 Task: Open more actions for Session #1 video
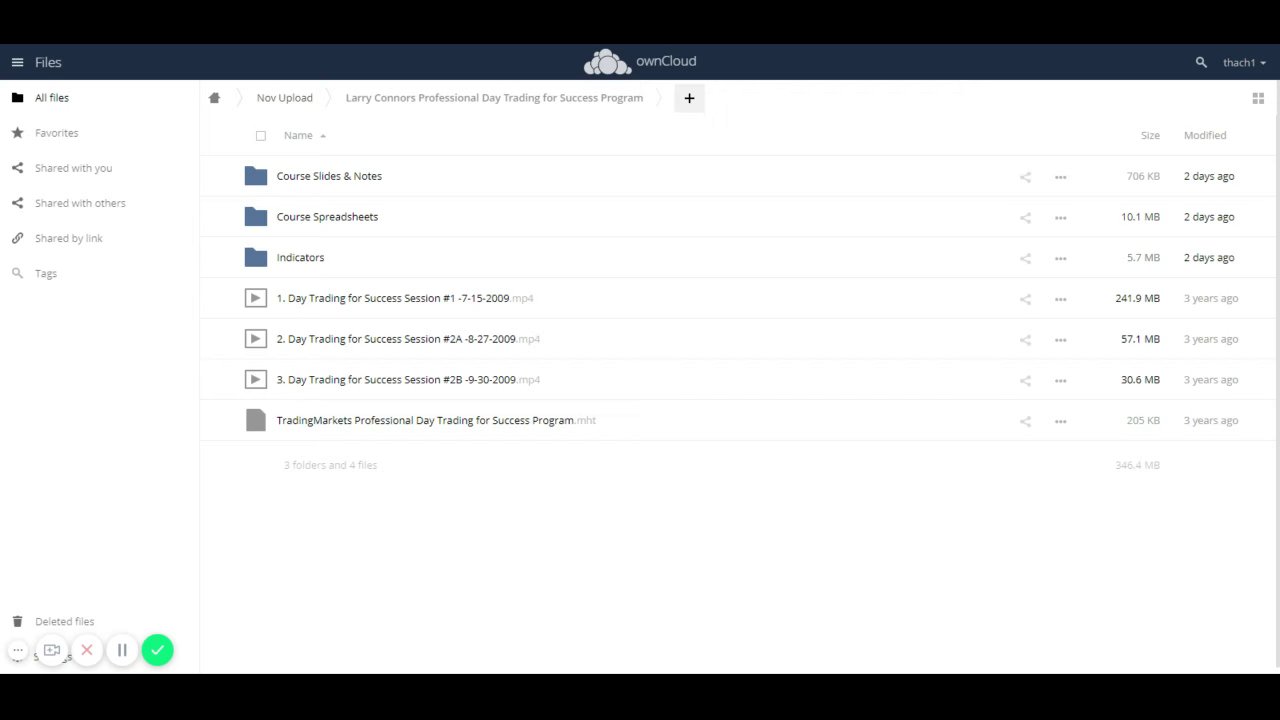[x=1060, y=299]
